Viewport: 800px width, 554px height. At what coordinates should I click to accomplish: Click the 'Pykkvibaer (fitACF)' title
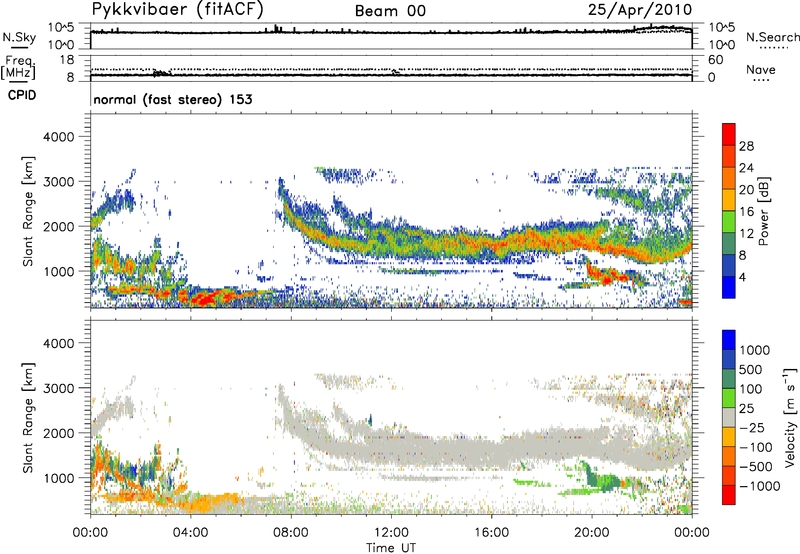pos(178,9)
